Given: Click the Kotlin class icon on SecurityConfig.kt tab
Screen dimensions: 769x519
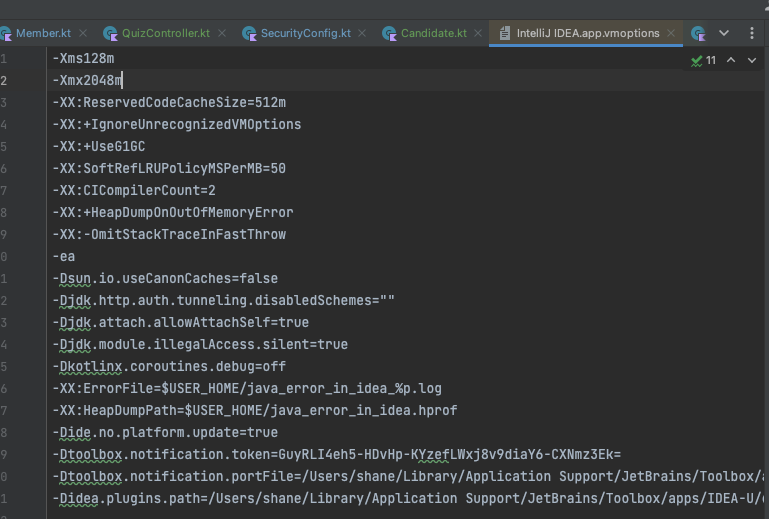Looking at the screenshot, I should (250, 33).
